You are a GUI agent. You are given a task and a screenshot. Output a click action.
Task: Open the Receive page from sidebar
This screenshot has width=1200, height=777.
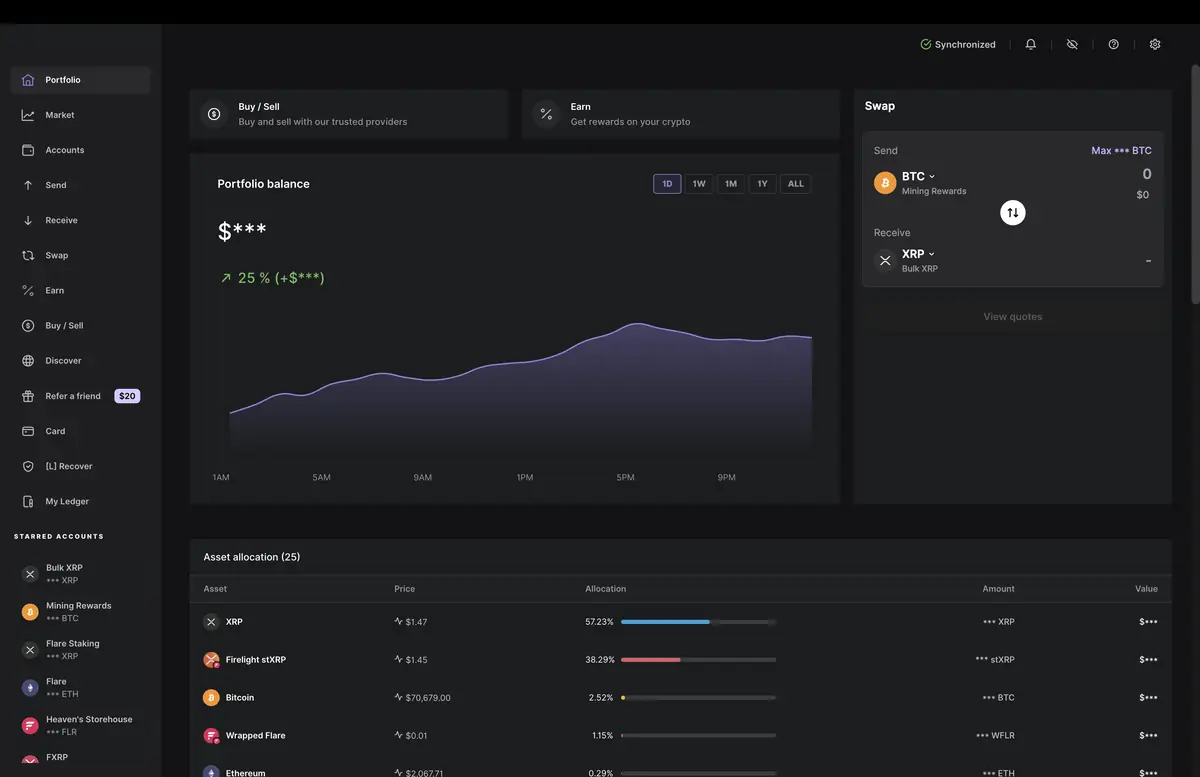pyautogui.click(x=58, y=219)
